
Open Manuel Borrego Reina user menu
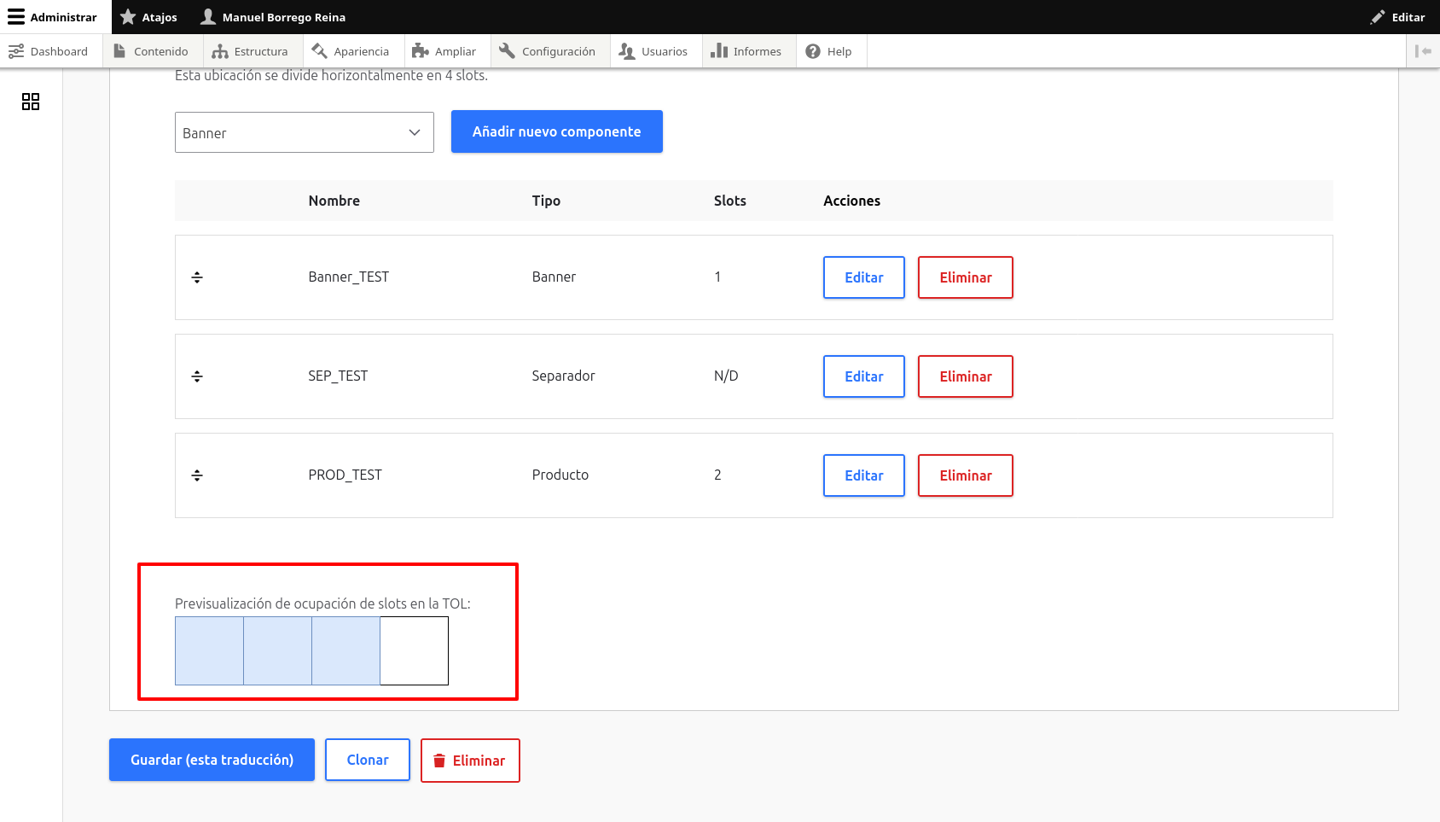pos(273,17)
